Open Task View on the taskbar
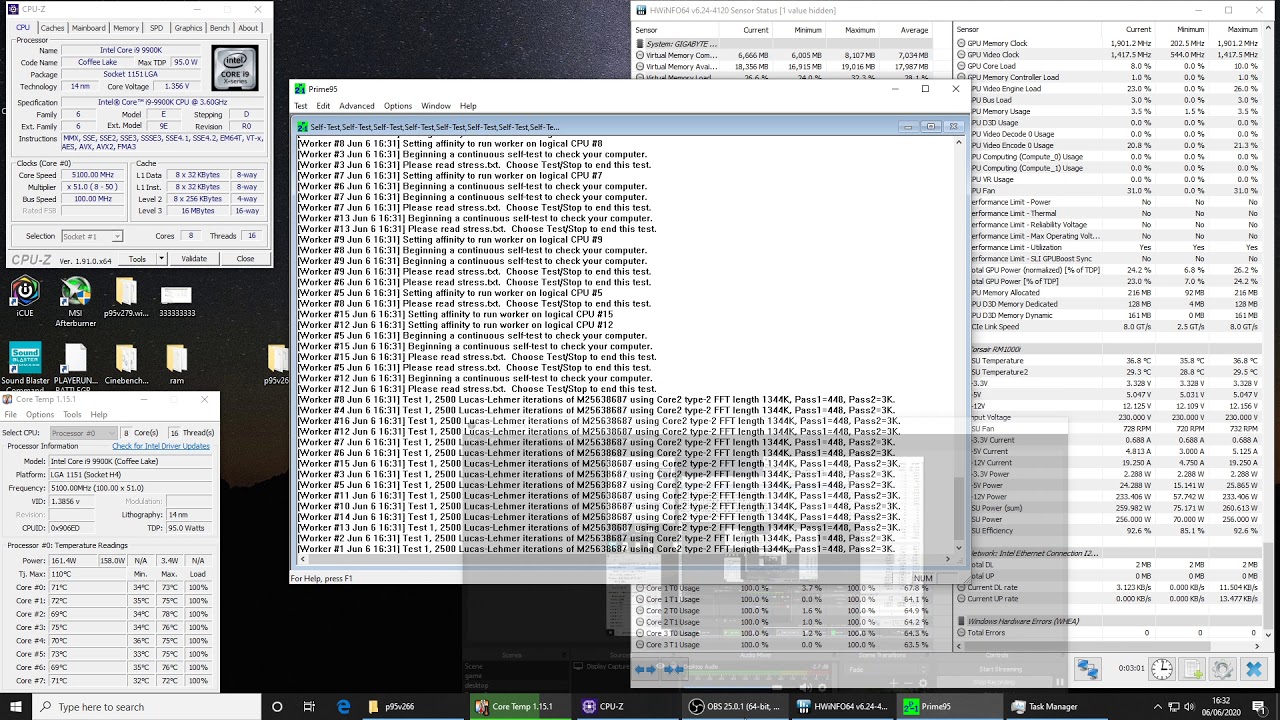1280x720 pixels. (x=309, y=706)
